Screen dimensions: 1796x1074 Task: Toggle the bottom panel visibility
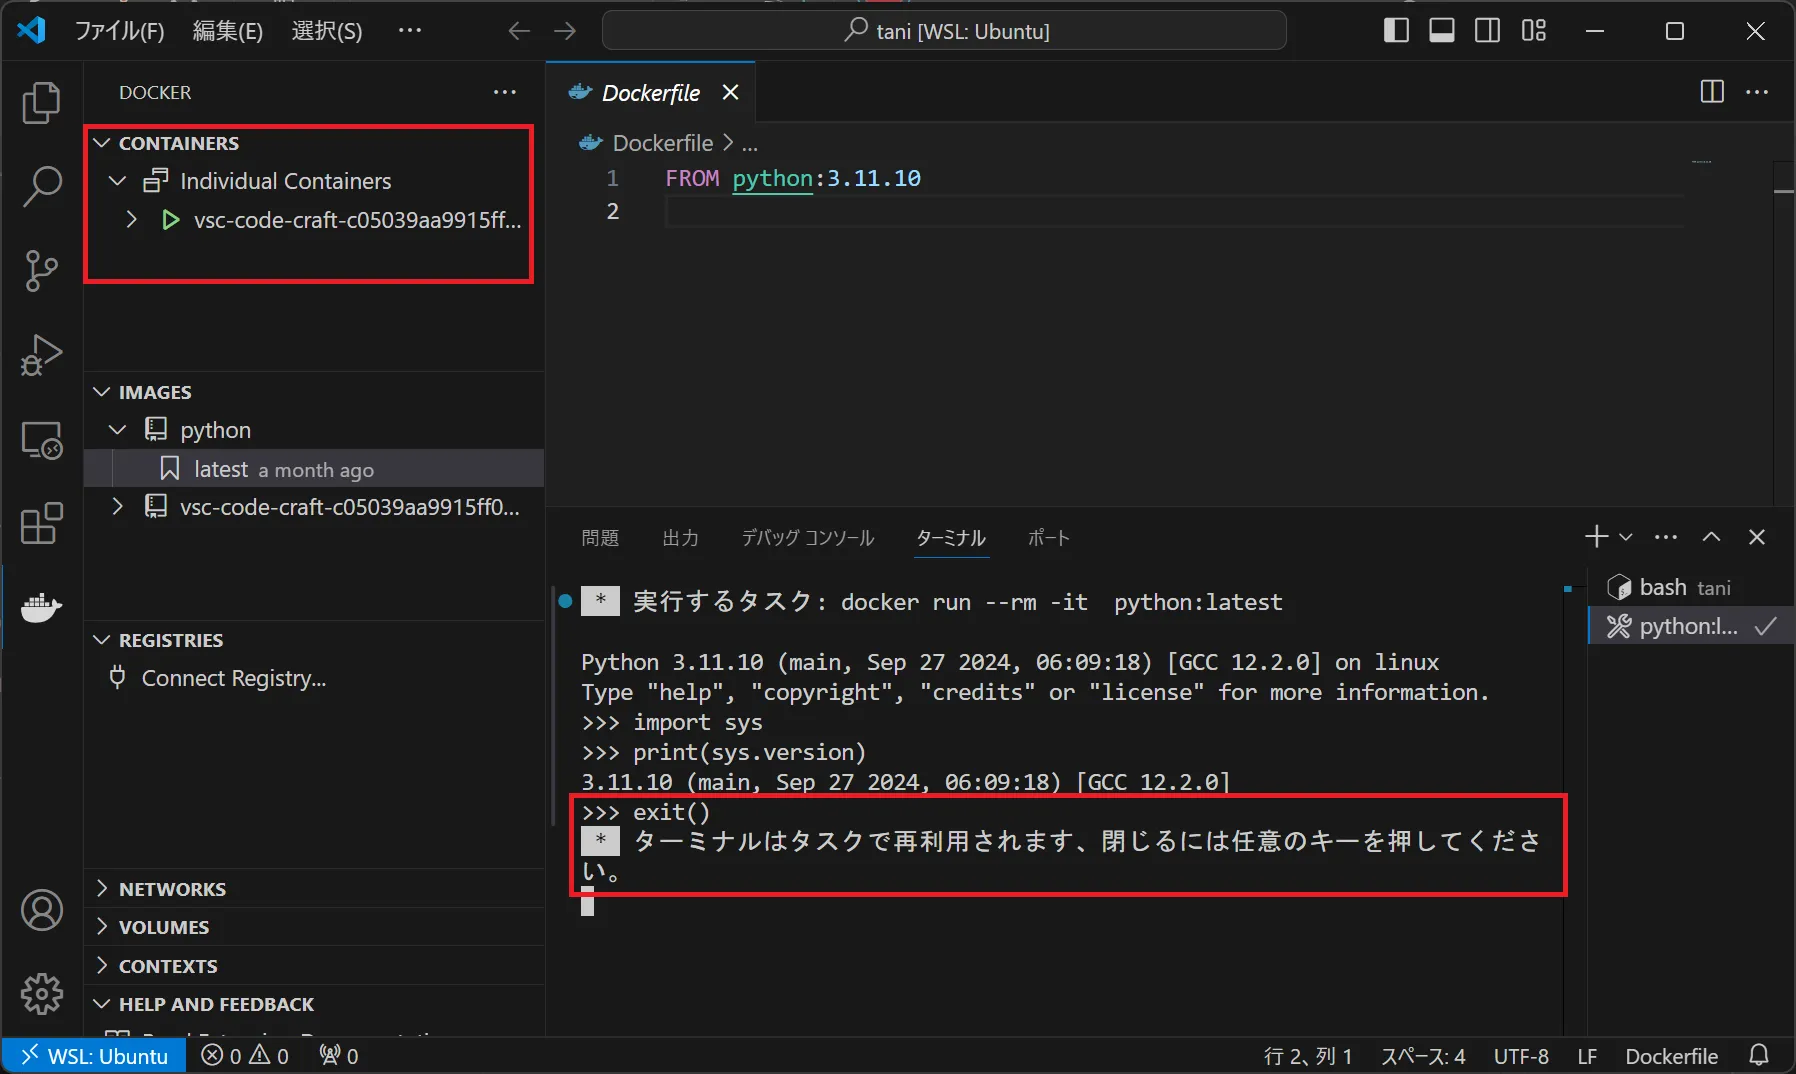pyautogui.click(x=1441, y=31)
